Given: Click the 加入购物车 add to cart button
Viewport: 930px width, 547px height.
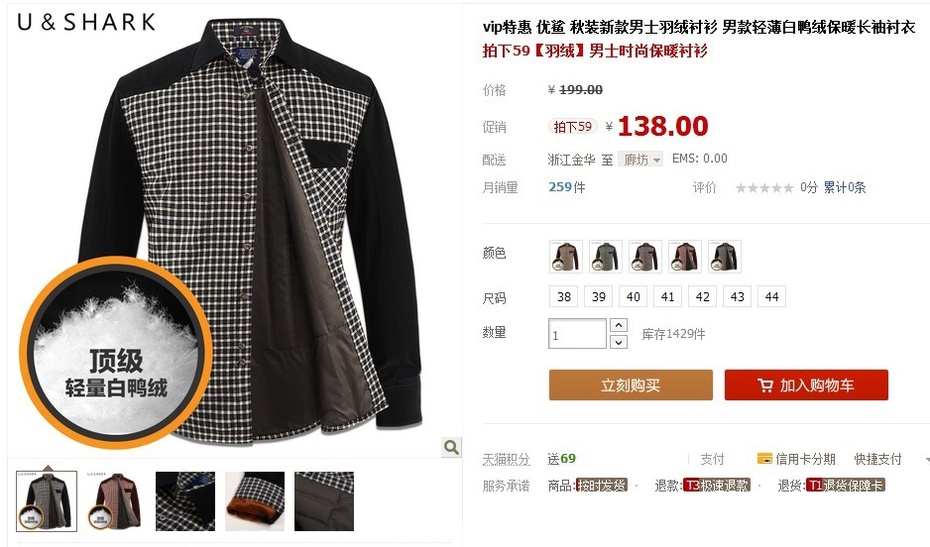Looking at the screenshot, I should tap(806, 385).
